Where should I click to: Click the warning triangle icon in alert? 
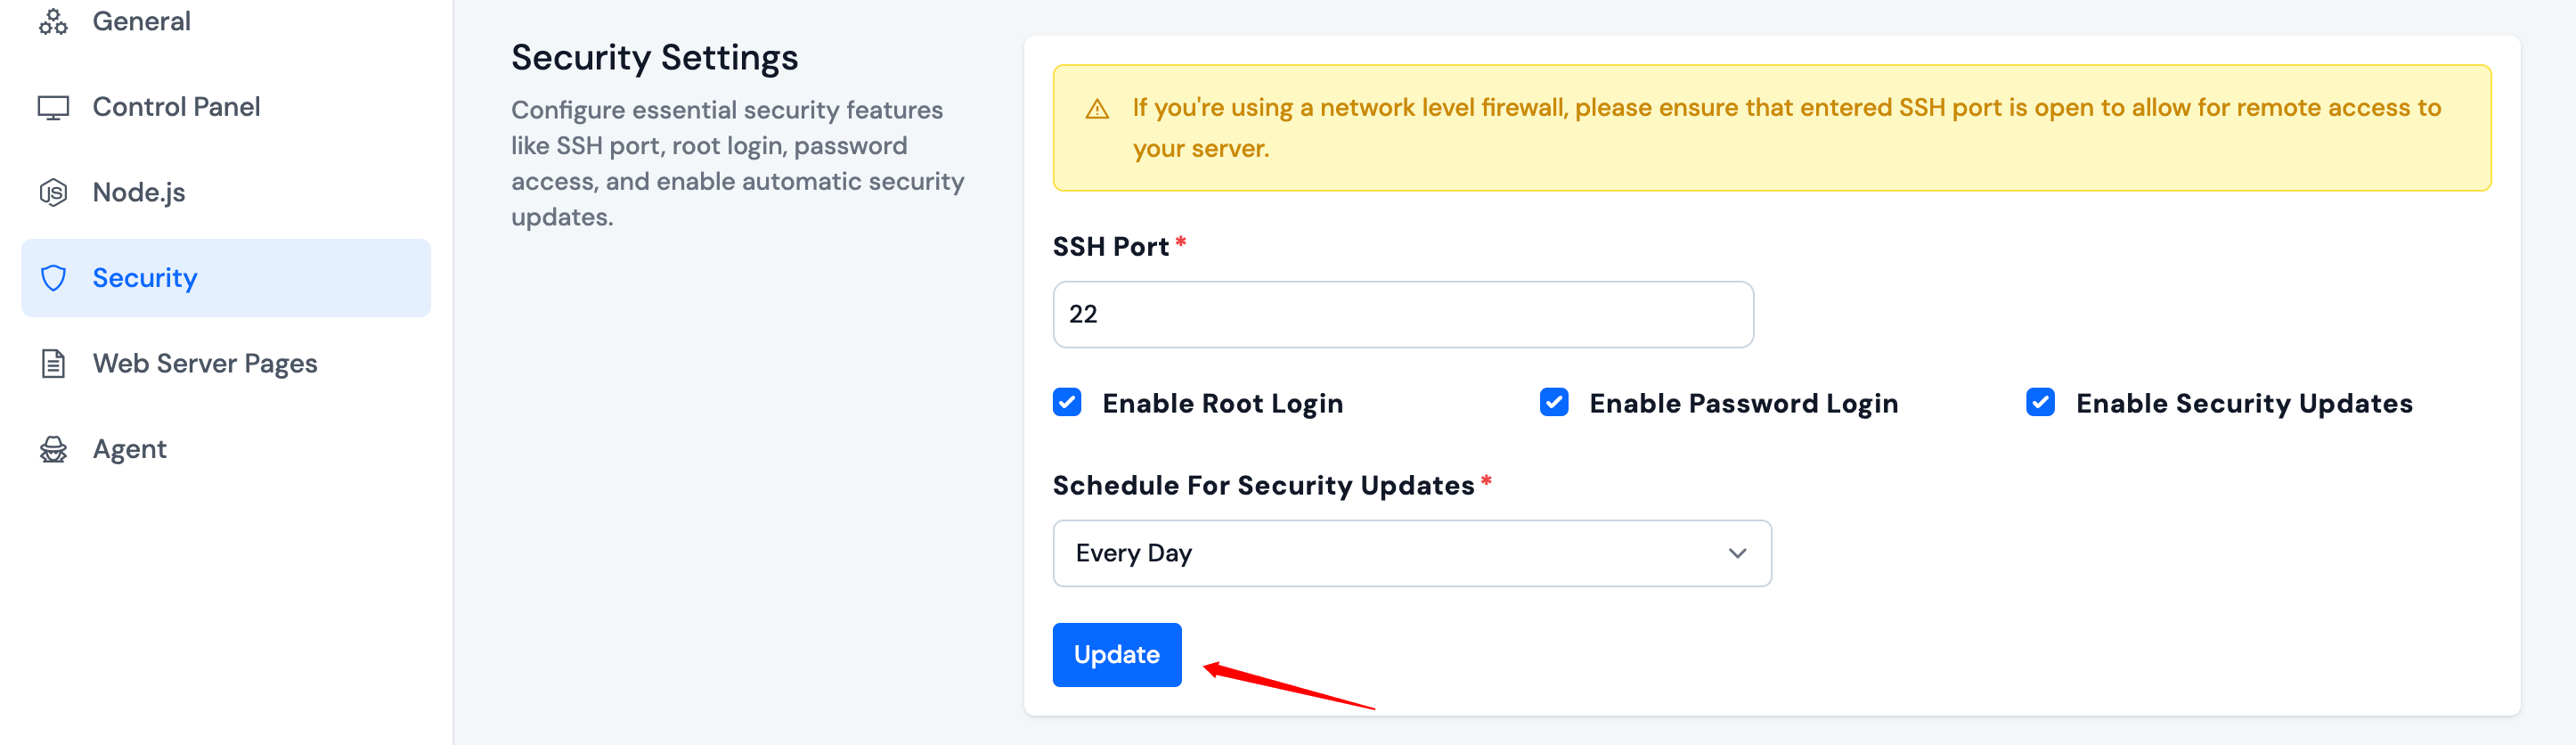1097,108
